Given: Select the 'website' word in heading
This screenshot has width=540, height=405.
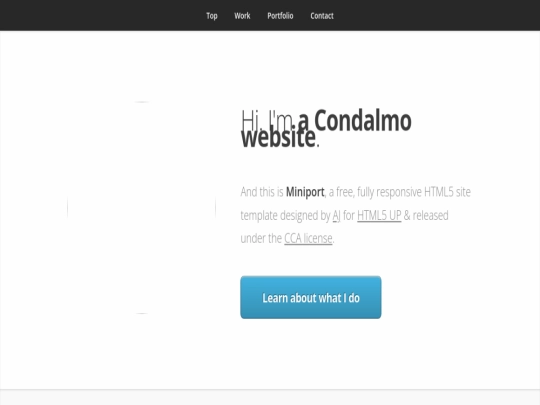Looking at the screenshot, I should pyautogui.click(x=278, y=138).
